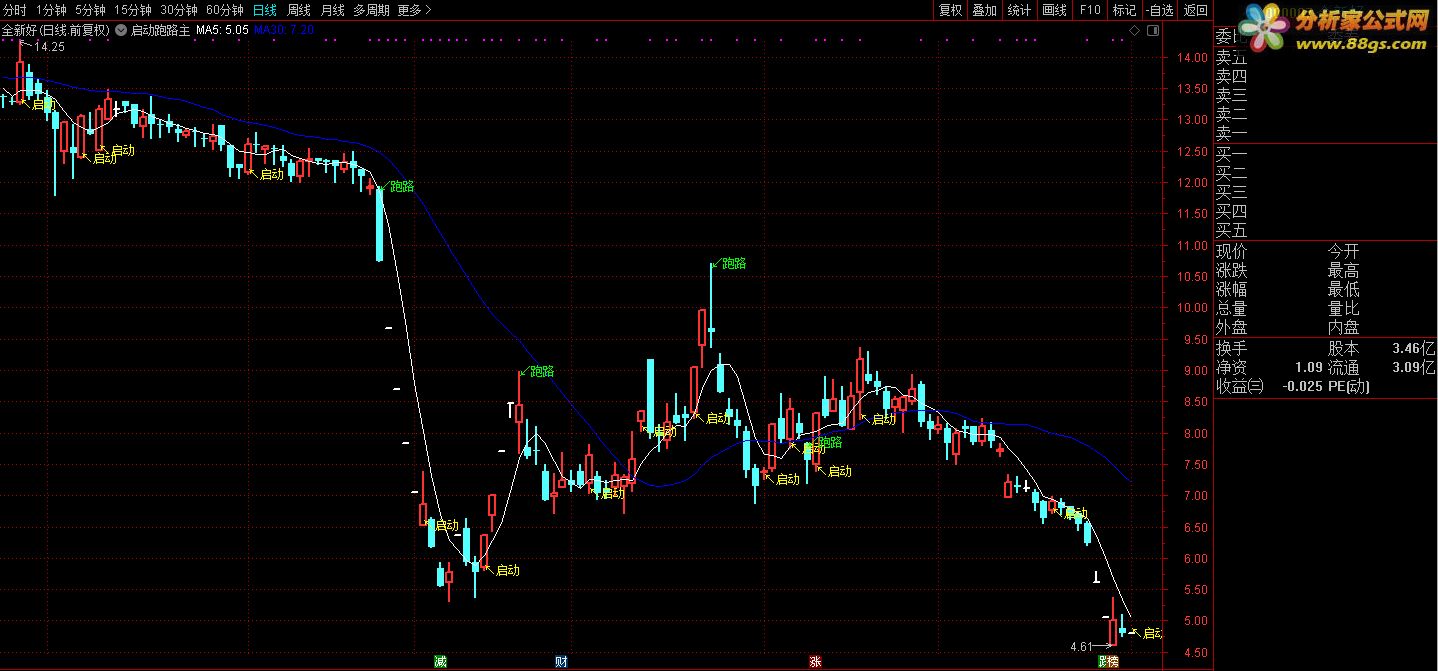This screenshot has width=1438, height=671.
Task: Click the 收益(三) -0.025 row
Action: [1269, 387]
